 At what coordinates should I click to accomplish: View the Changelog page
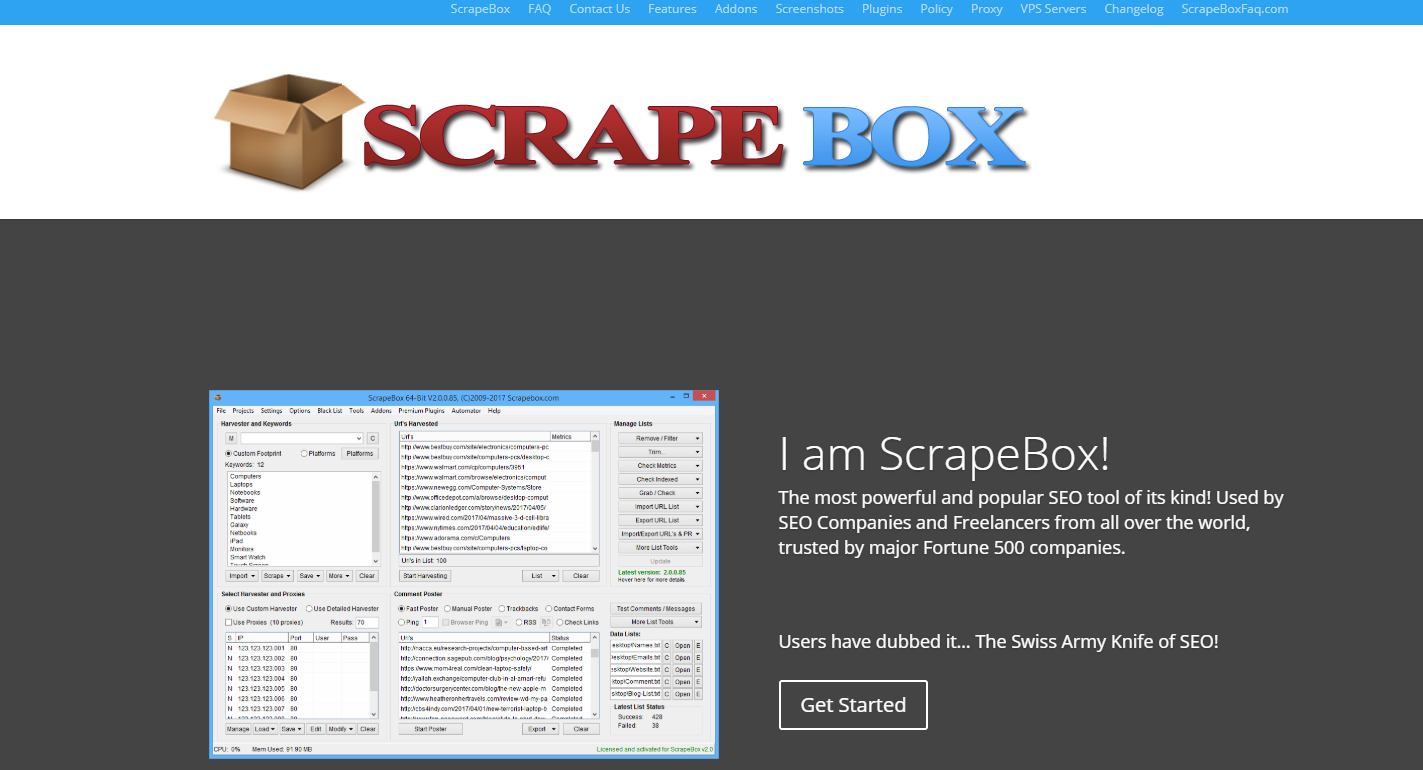coord(1134,9)
